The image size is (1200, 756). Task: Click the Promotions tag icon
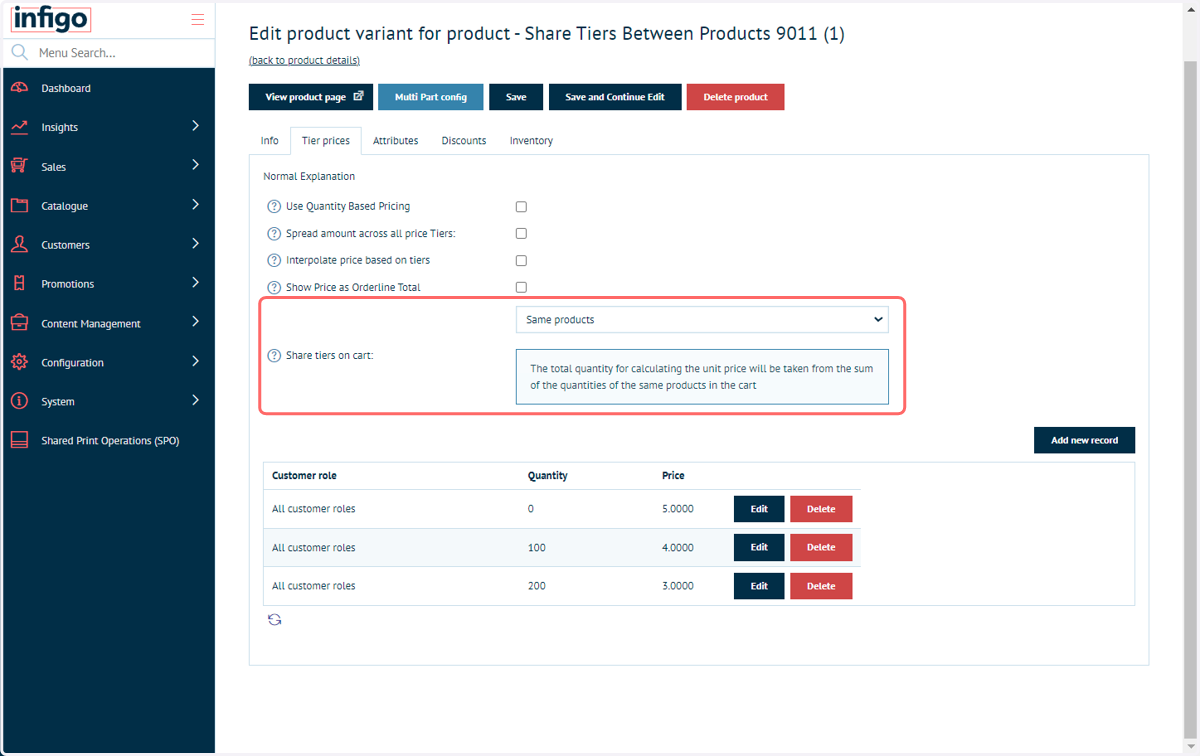point(20,283)
